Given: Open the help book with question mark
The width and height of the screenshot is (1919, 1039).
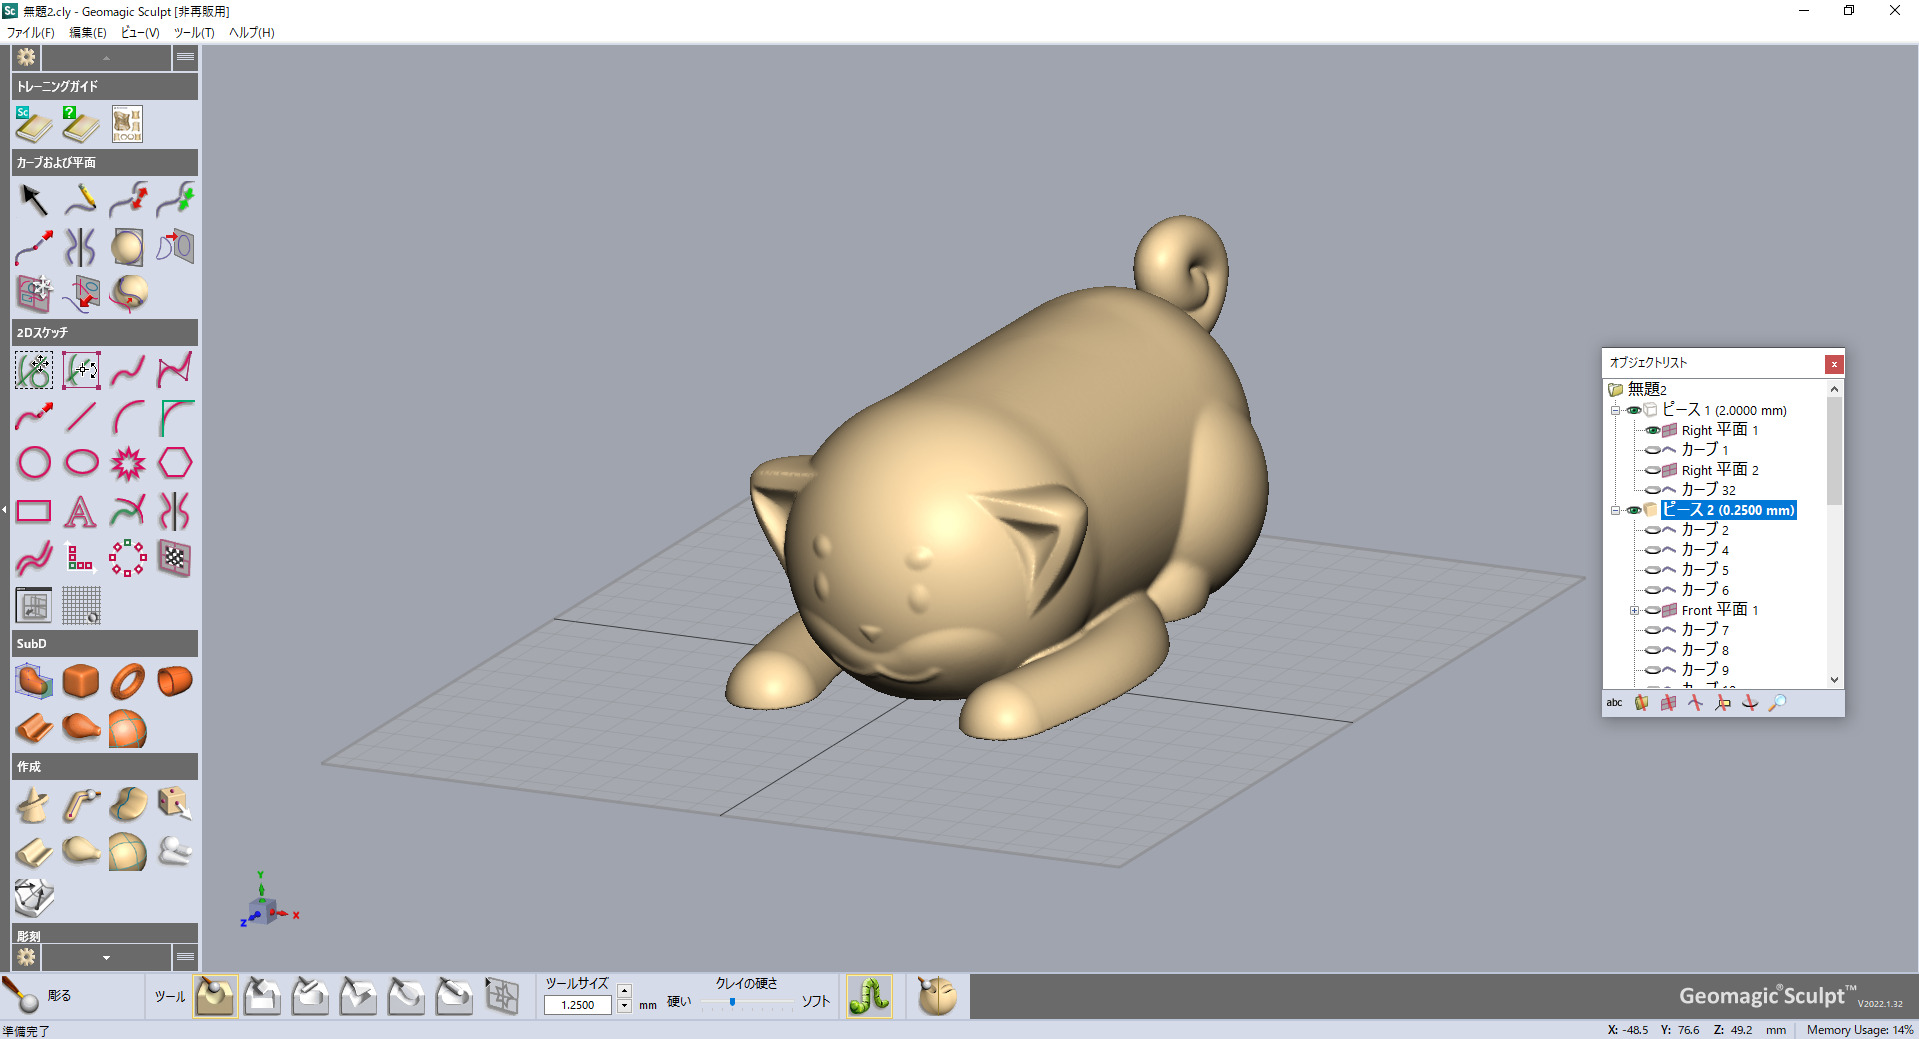Looking at the screenshot, I should (x=80, y=124).
